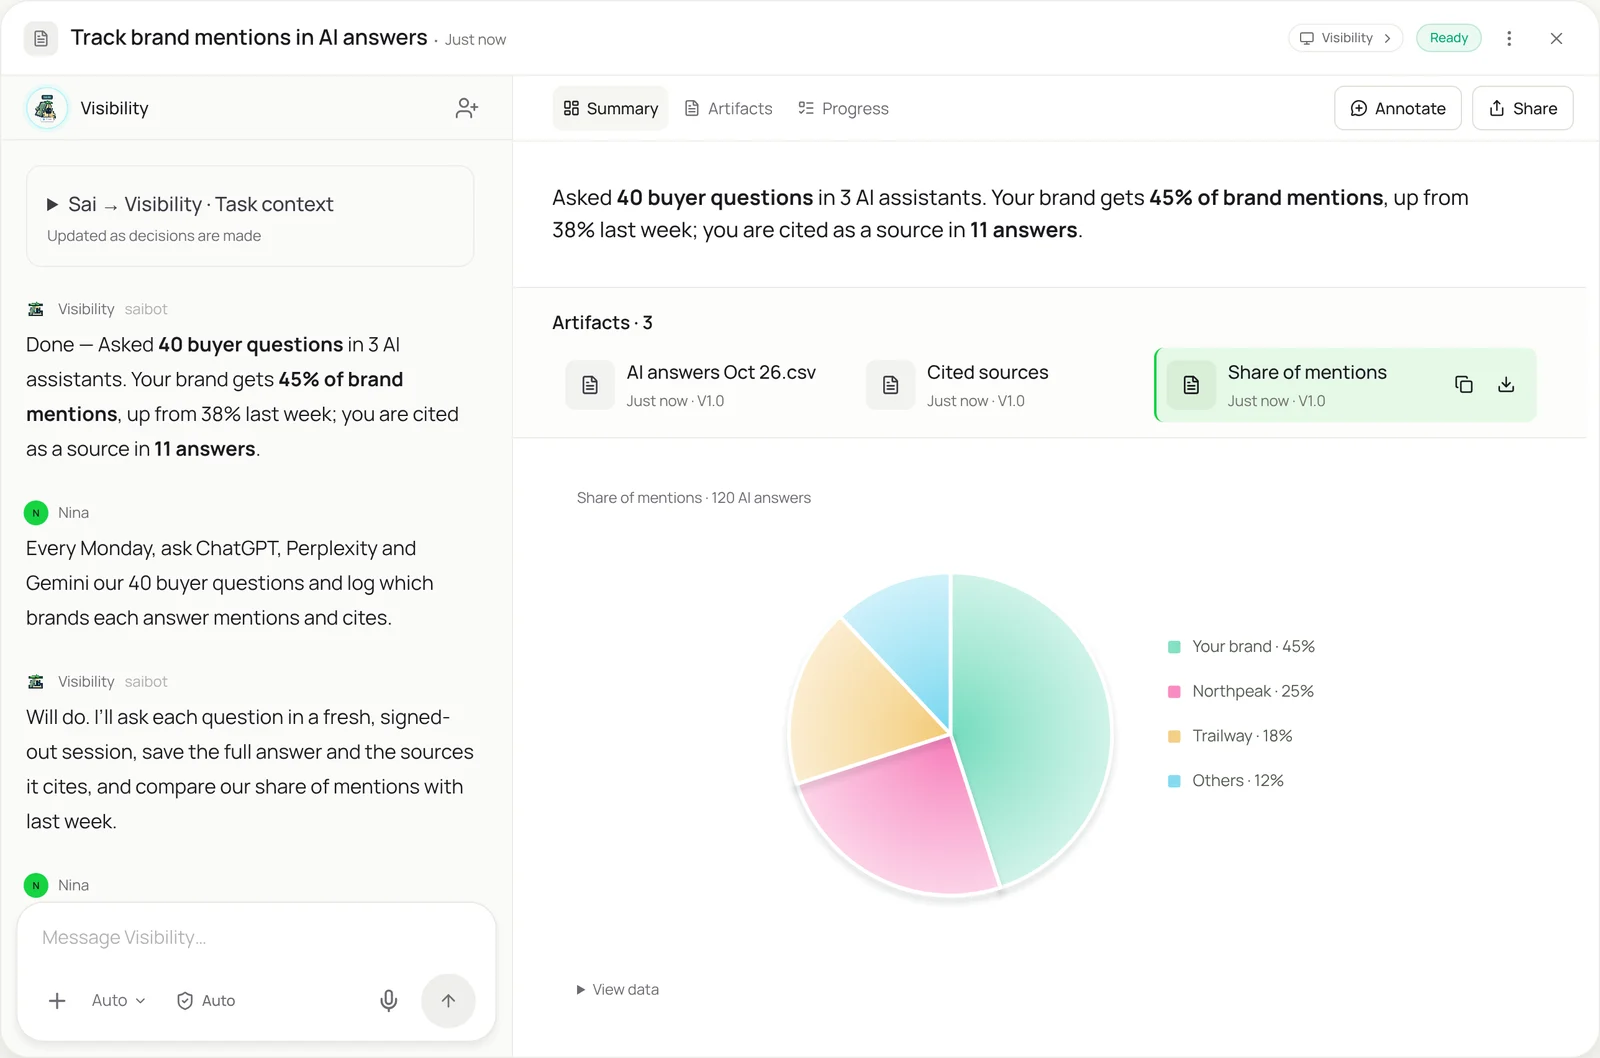Focus the Message Visibility input field

[x=256, y=938]
